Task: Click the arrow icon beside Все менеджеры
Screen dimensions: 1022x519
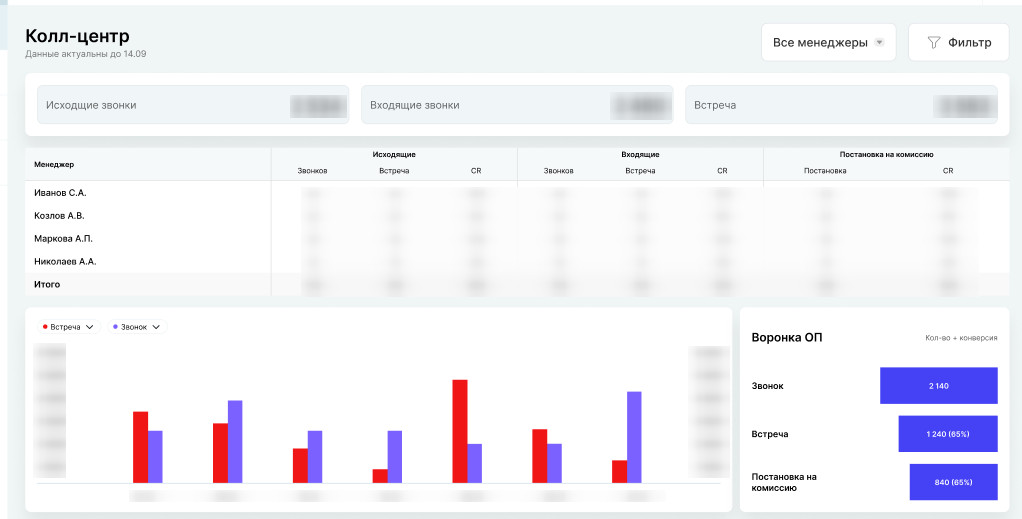Action: click(x=879, y=42)
